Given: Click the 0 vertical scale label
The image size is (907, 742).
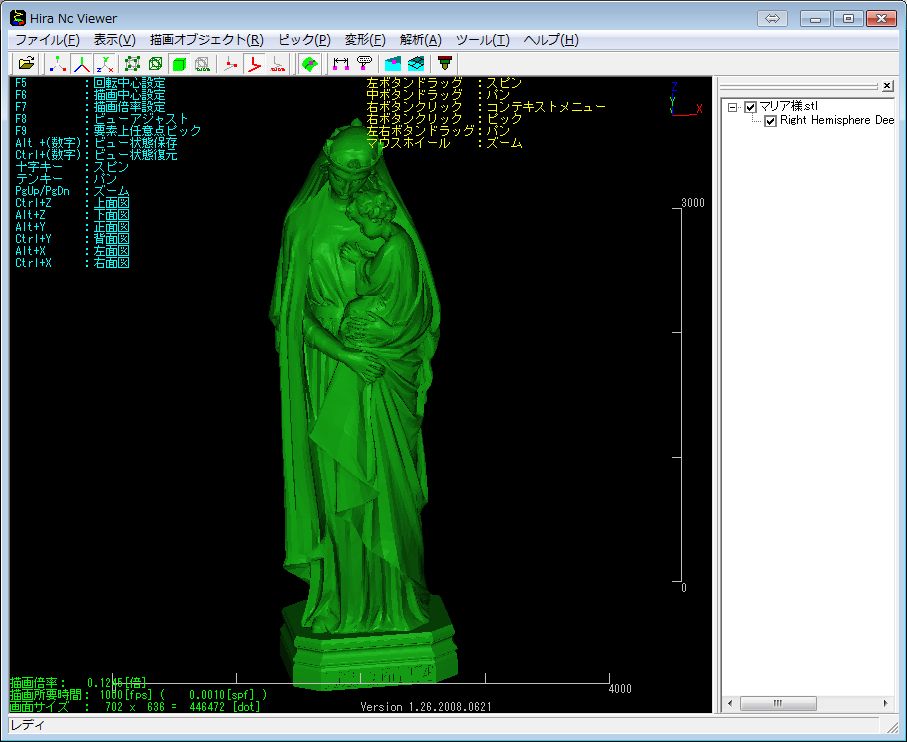Looking at the screenshot, I should (x=684, y=588).
